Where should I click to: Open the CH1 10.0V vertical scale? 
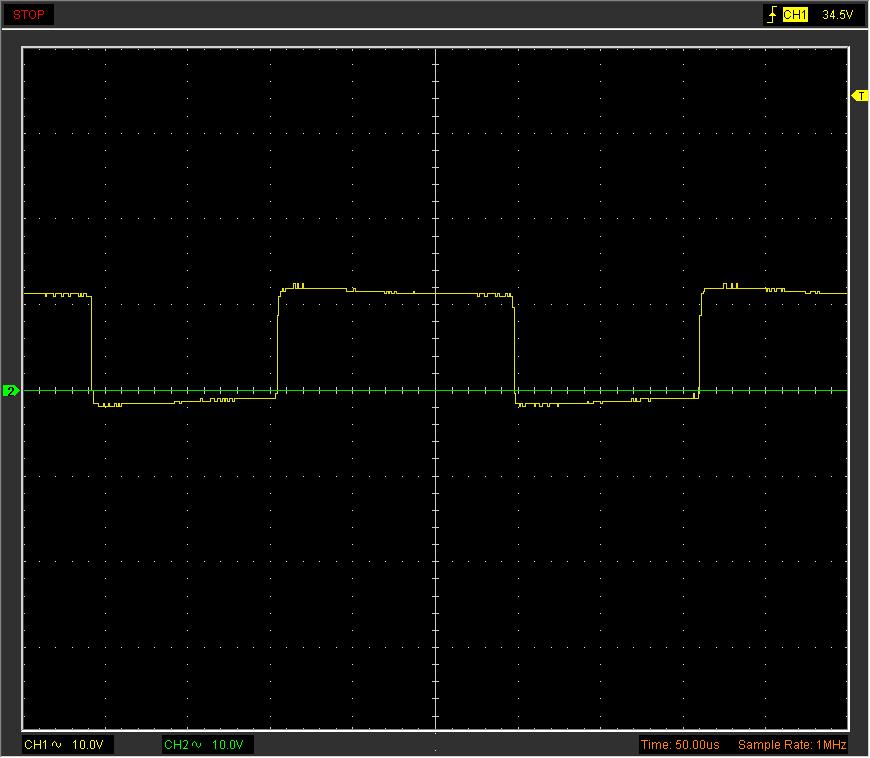[88, 745]
